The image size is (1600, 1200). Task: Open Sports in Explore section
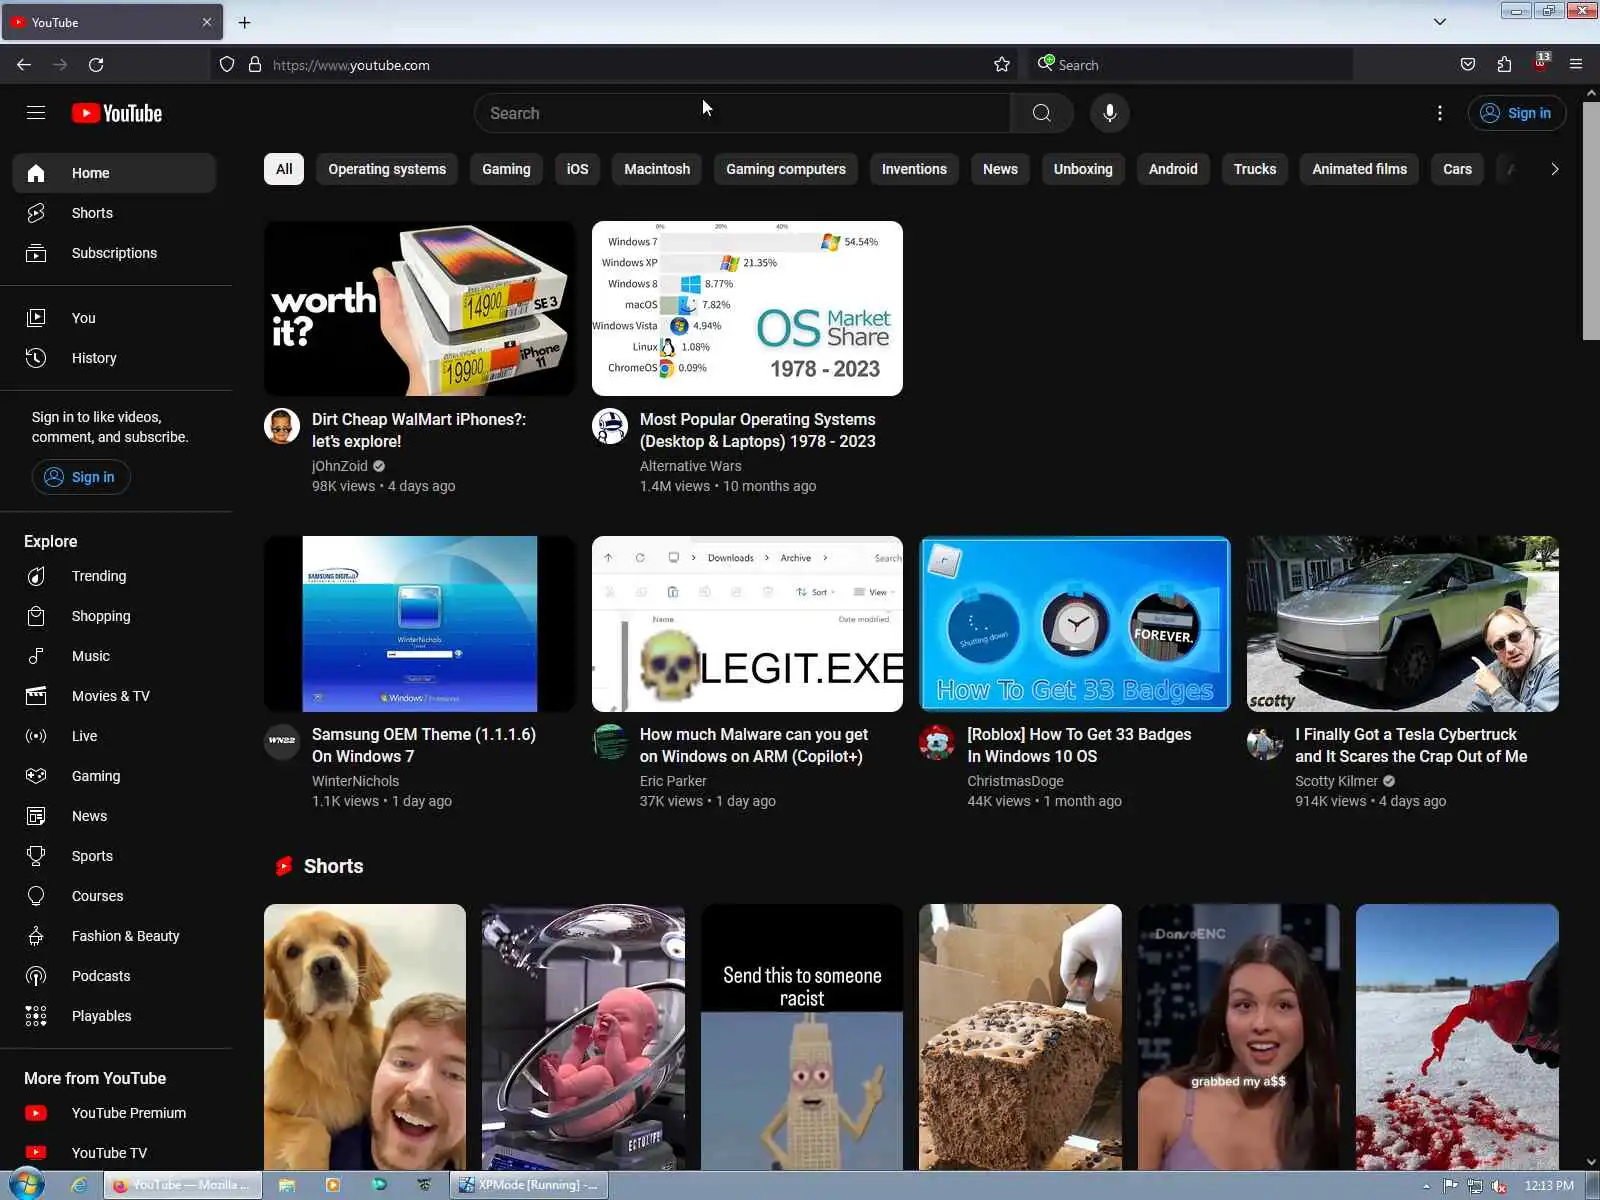[114, 856]
